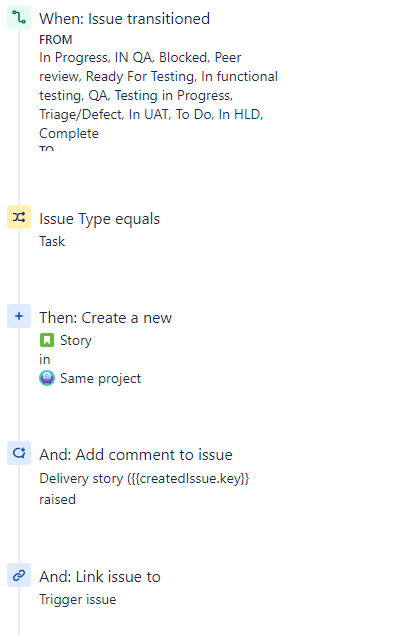Viewport: 415px width, 635px height.
Task: Click the Same project label
Action: click(x=100, y=378)
